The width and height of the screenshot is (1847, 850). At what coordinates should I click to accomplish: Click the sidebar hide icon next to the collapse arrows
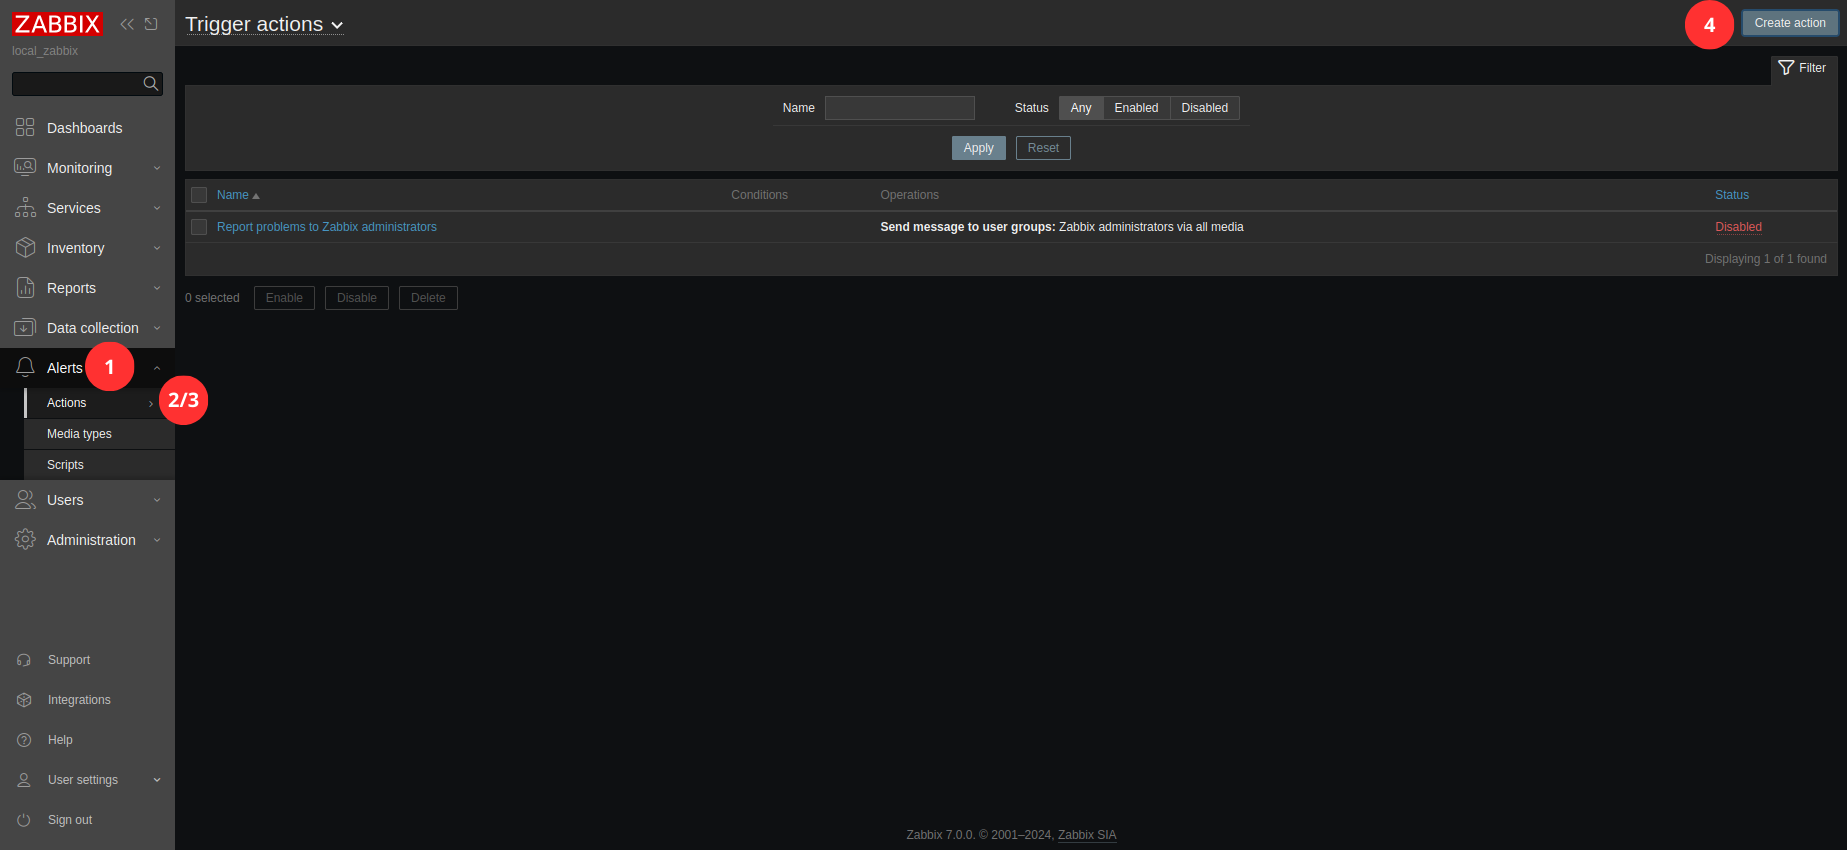[151, 24]
